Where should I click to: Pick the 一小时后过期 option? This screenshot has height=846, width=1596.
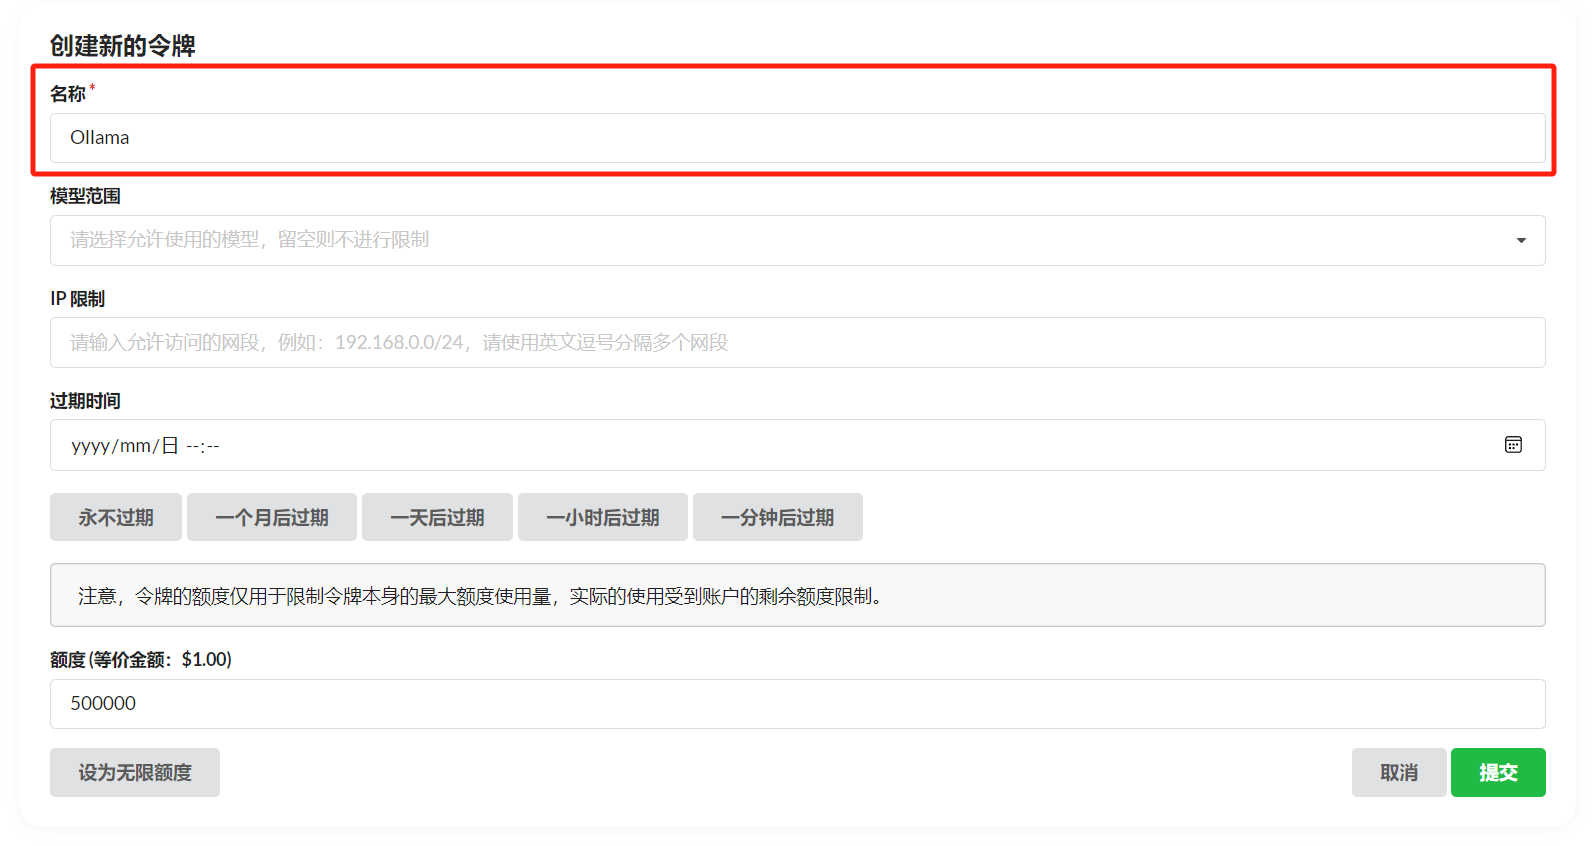coord(602,517)
